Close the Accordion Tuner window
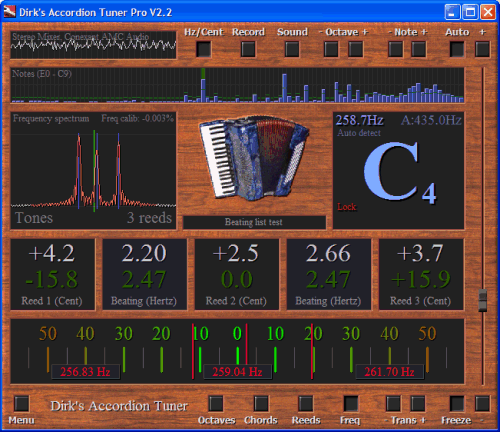This screenshot has width=500, height=432. point(488,13)
